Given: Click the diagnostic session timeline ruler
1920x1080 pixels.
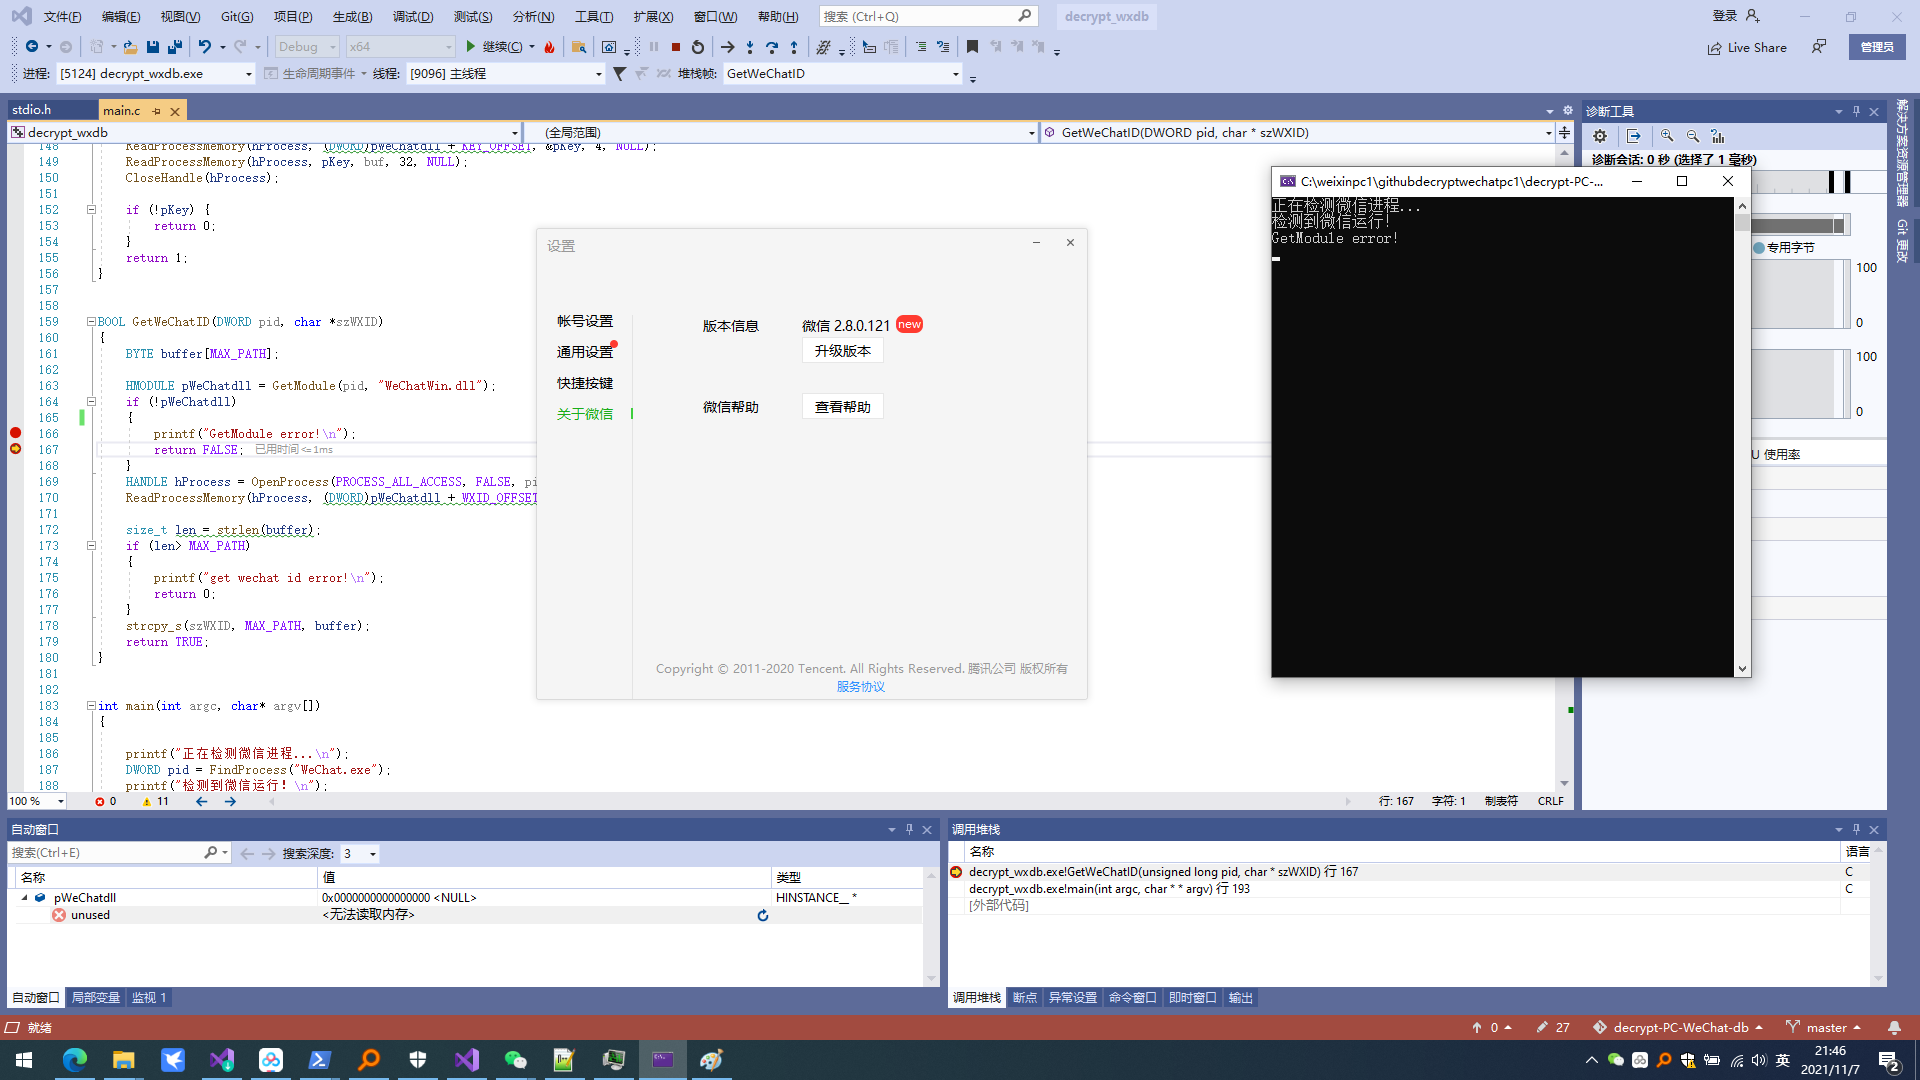Looking at the screenshot, I should click(1818, 181).
